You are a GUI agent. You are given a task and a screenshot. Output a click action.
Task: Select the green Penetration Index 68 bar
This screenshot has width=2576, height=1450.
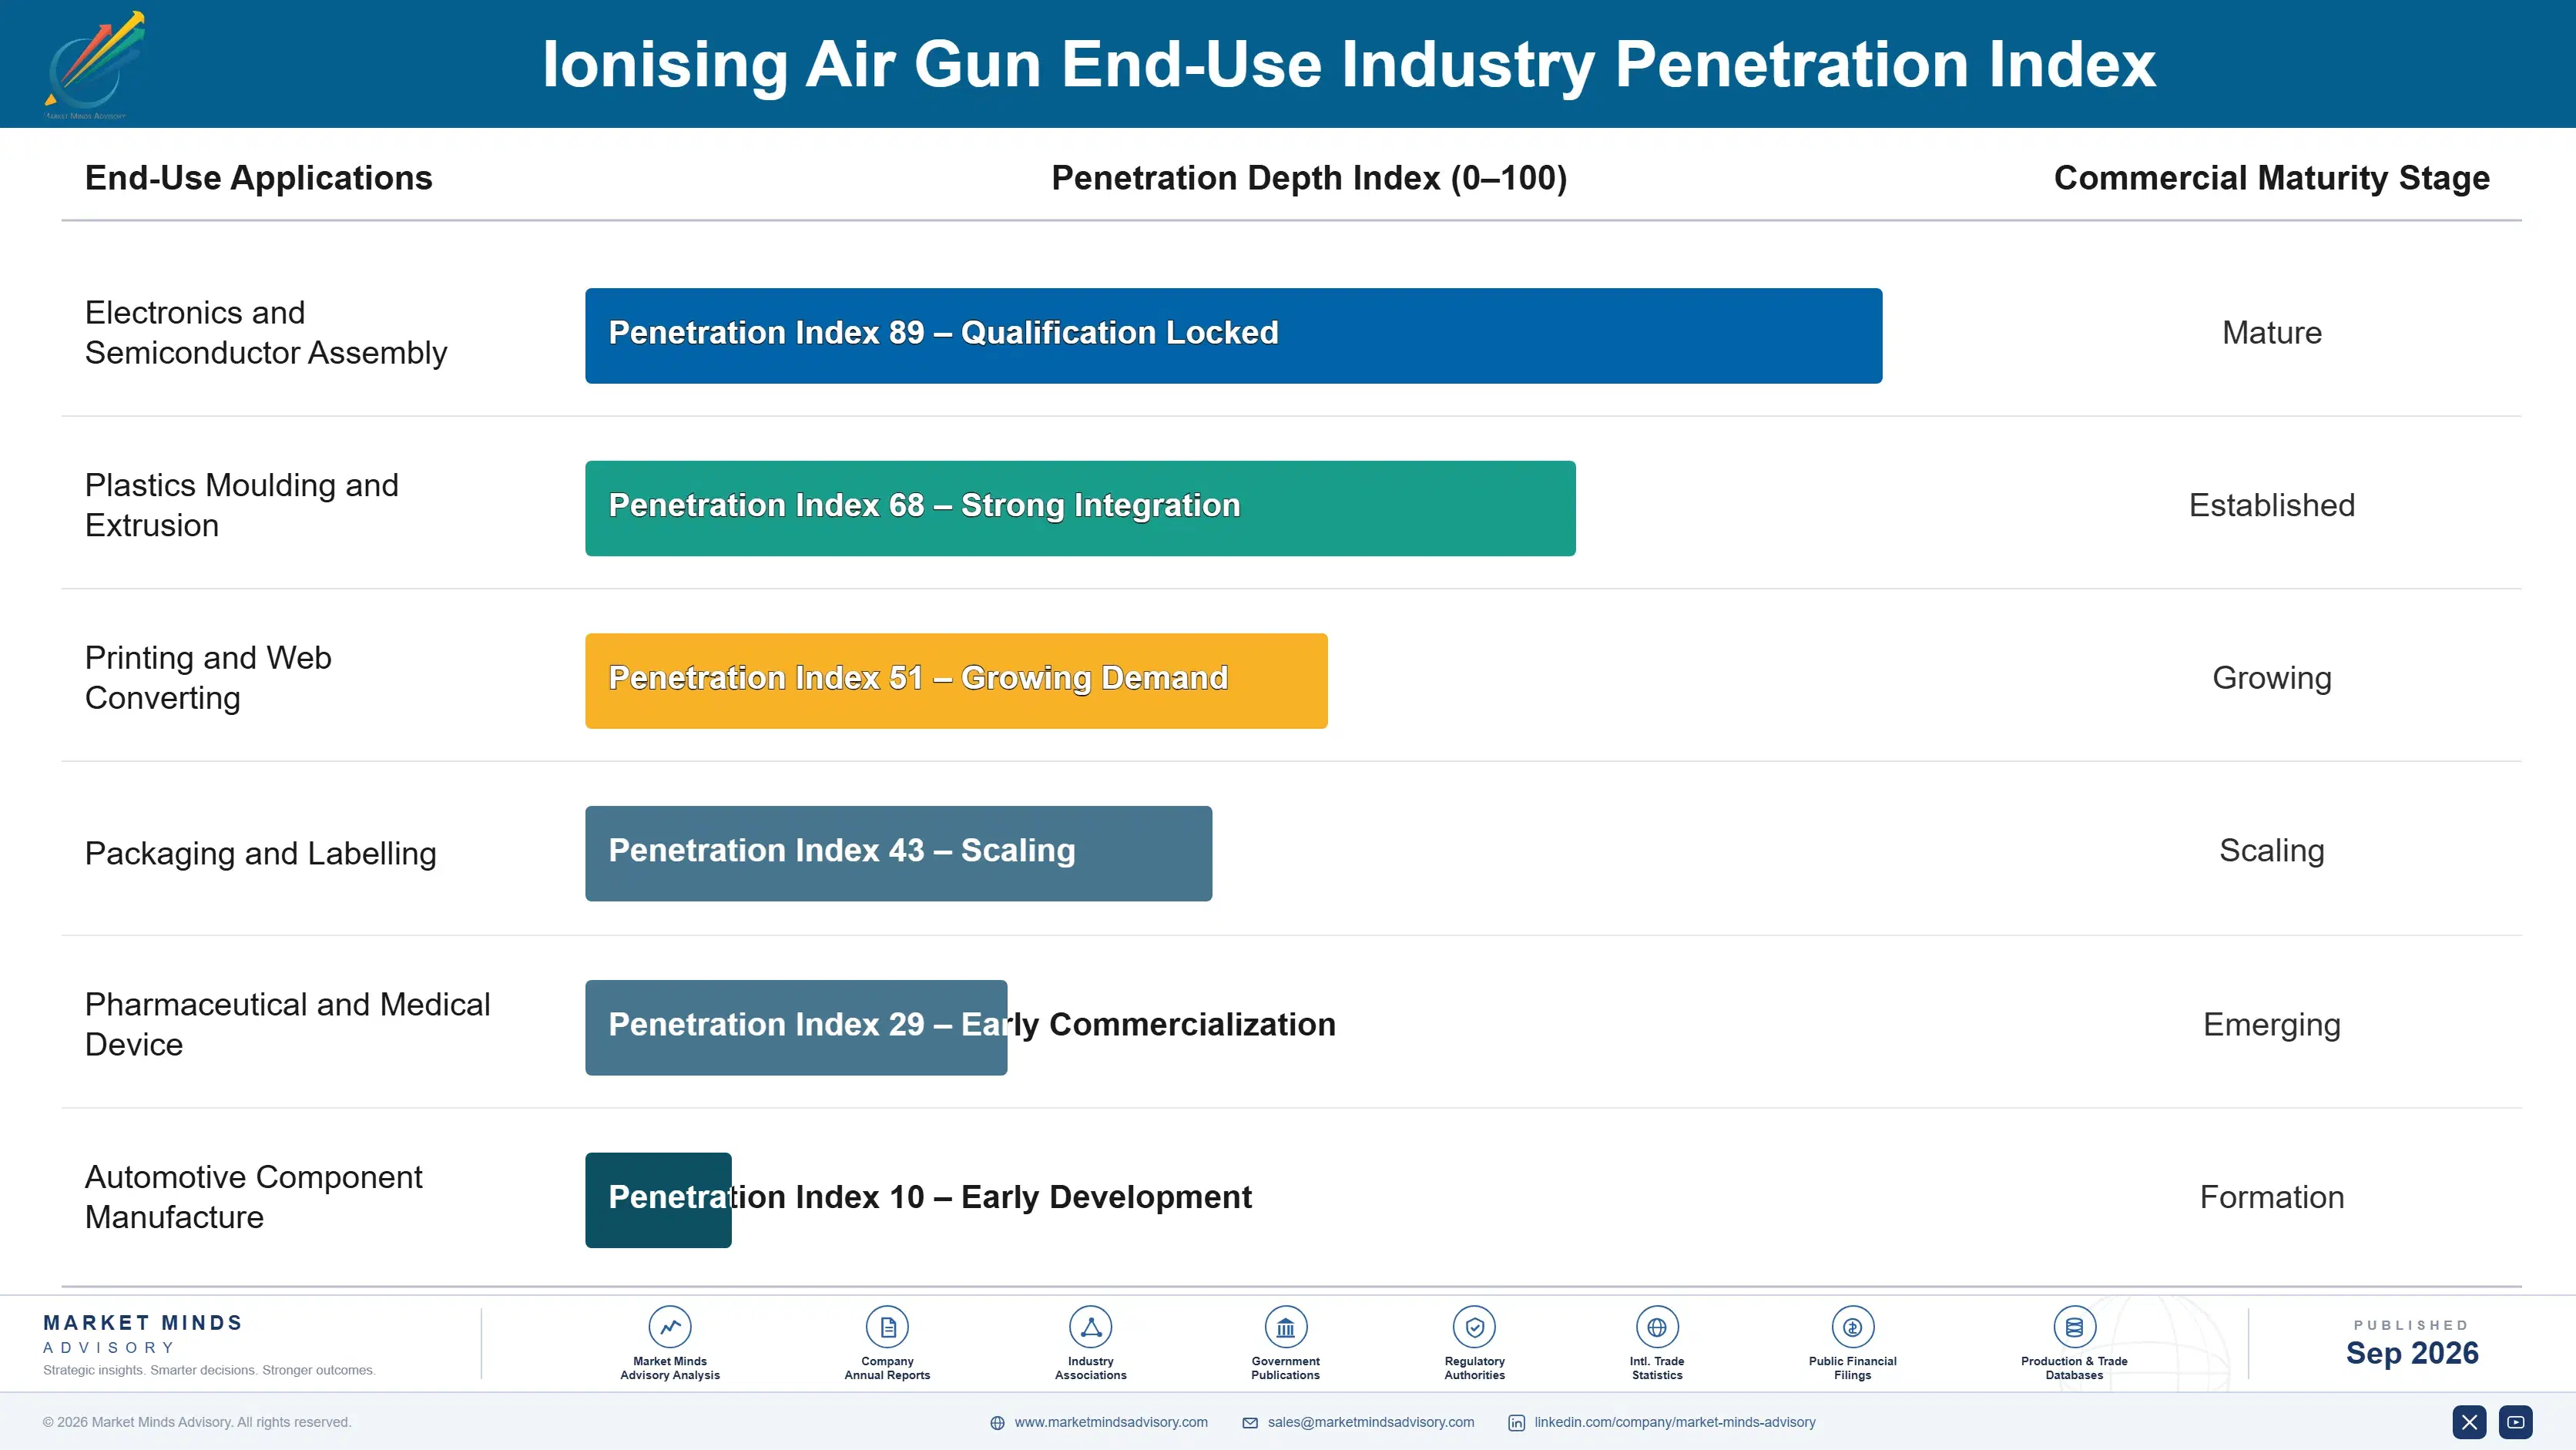pos(1080,508)
